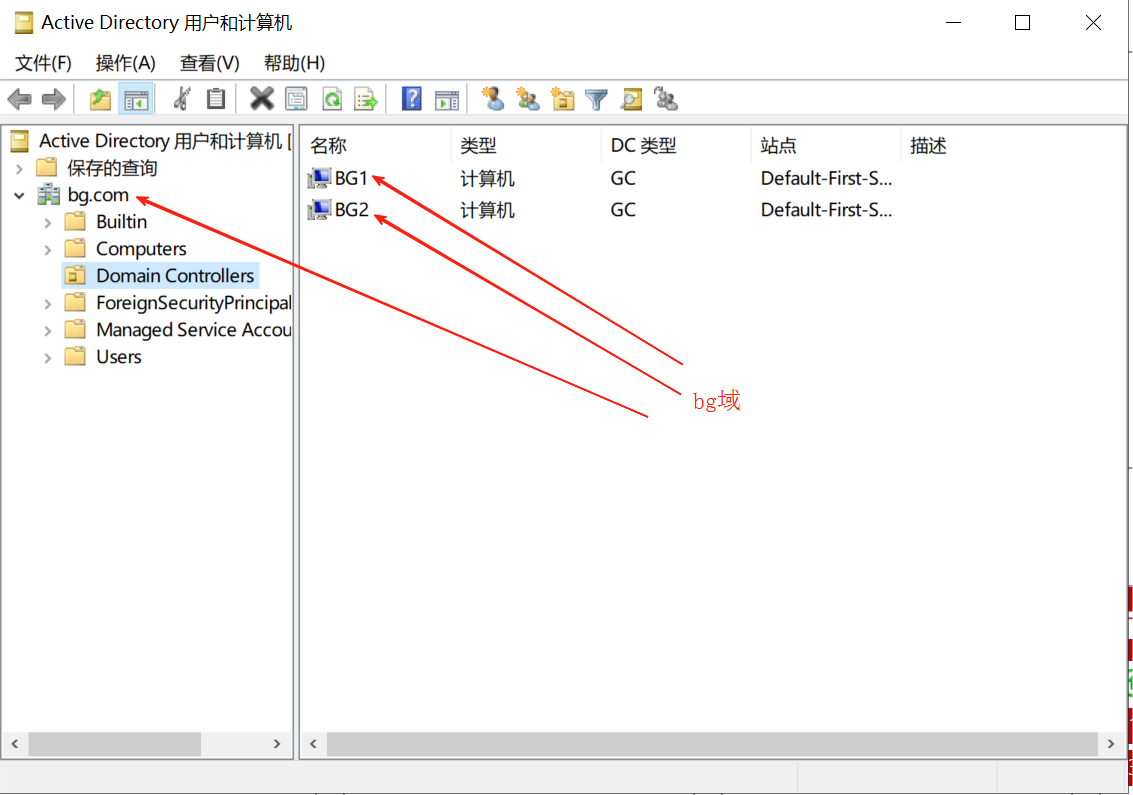
Task: Collapse the bg.com domain node
Action: (x=20, y=195)
